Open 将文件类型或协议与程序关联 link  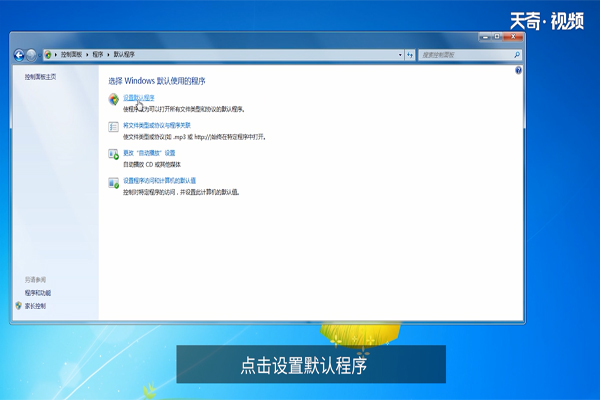tap(157, 125)
